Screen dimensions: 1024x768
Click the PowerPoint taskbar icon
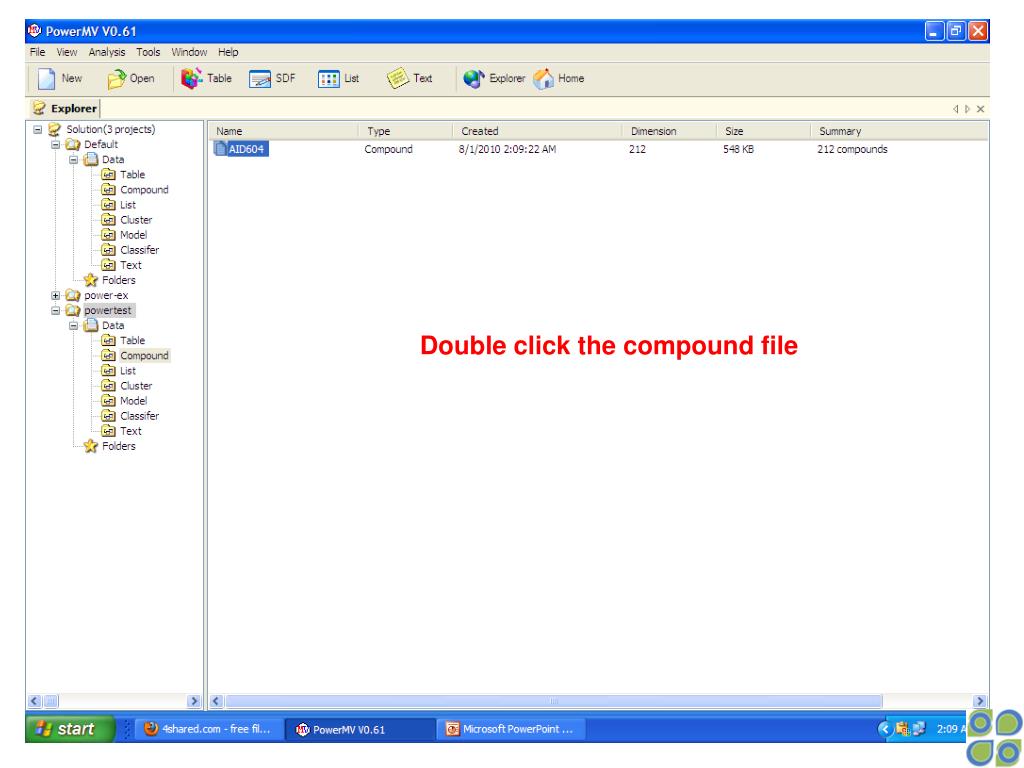tap(452, 729)
